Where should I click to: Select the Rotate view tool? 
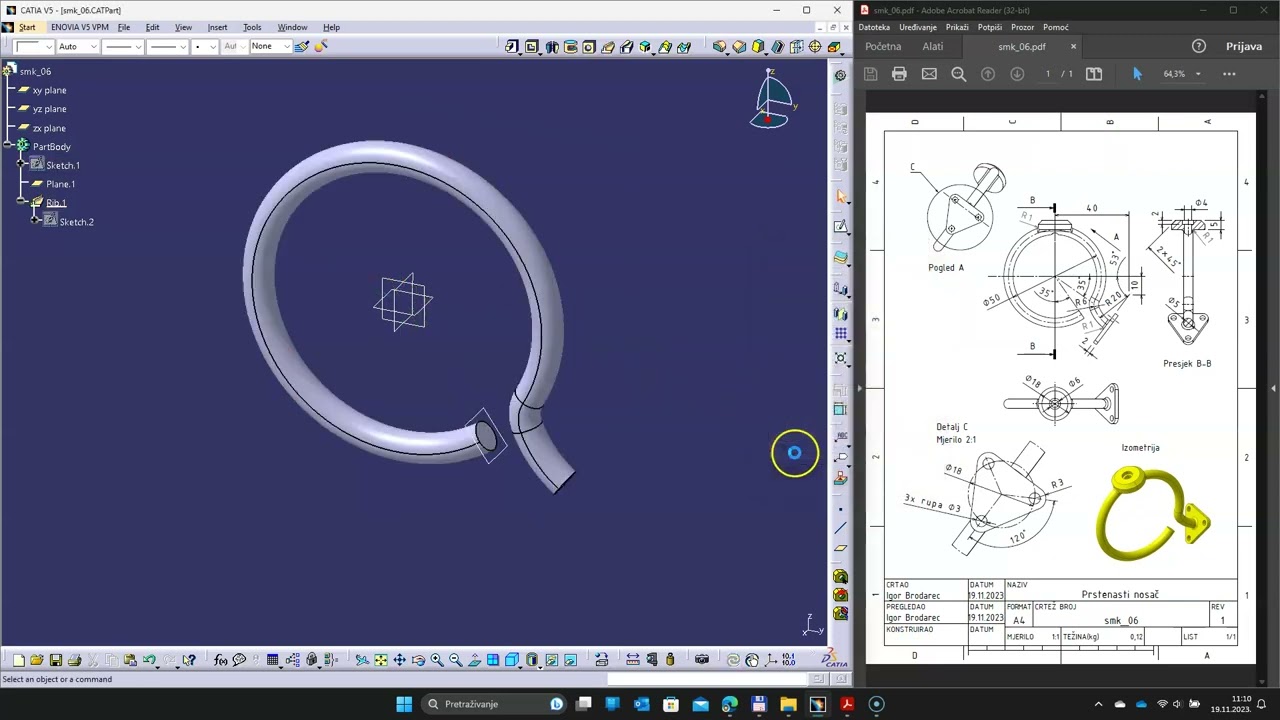[x=418, y=660]
